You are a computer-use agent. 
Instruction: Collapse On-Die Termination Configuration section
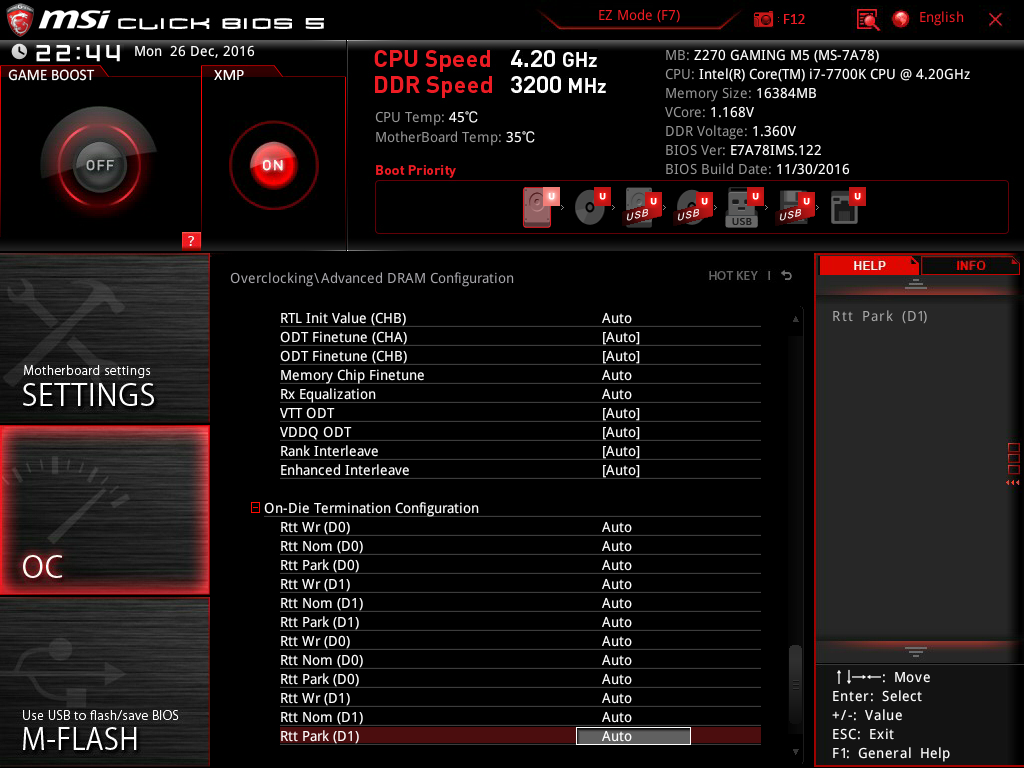[x=255, y=507]
